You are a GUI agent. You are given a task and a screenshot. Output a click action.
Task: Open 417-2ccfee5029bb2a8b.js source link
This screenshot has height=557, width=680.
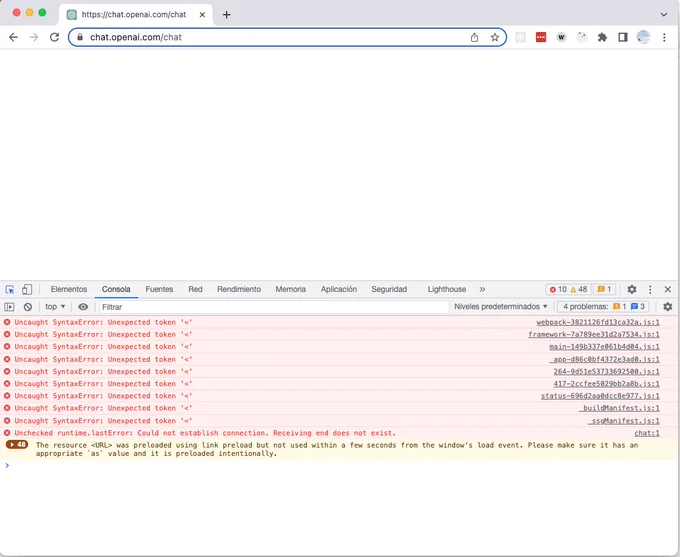pos(606,383)
